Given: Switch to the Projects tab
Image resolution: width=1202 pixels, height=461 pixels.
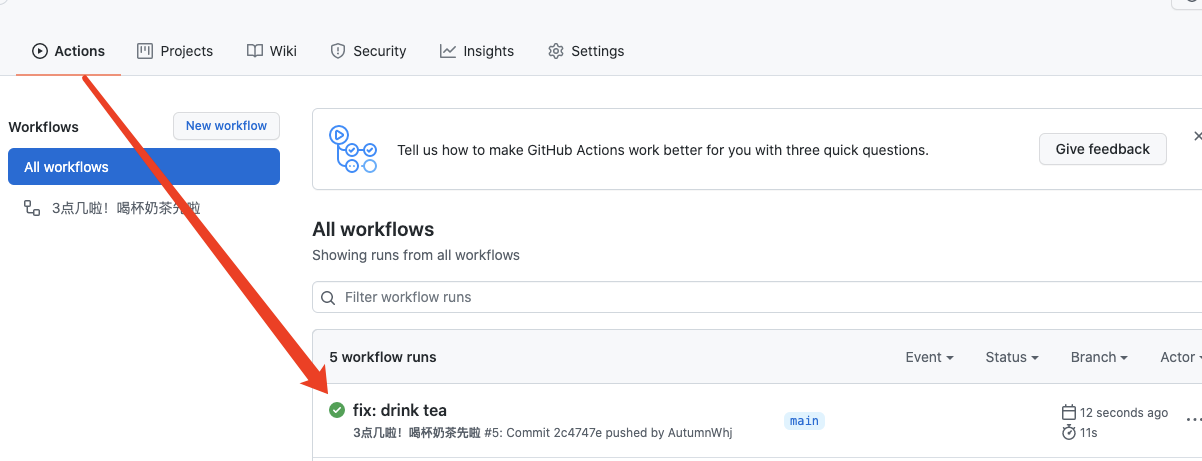Looking at the screenshot, I should coord(175,51).
